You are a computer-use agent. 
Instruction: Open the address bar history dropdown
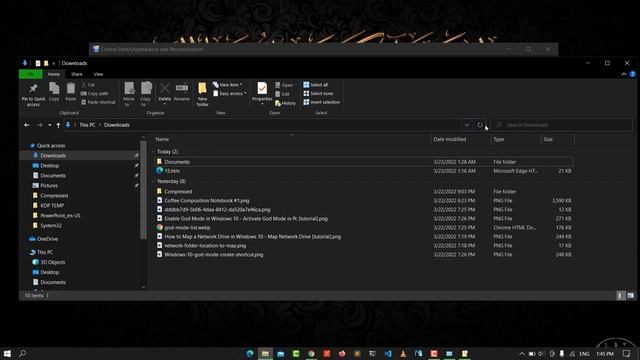tap(467, 125)
